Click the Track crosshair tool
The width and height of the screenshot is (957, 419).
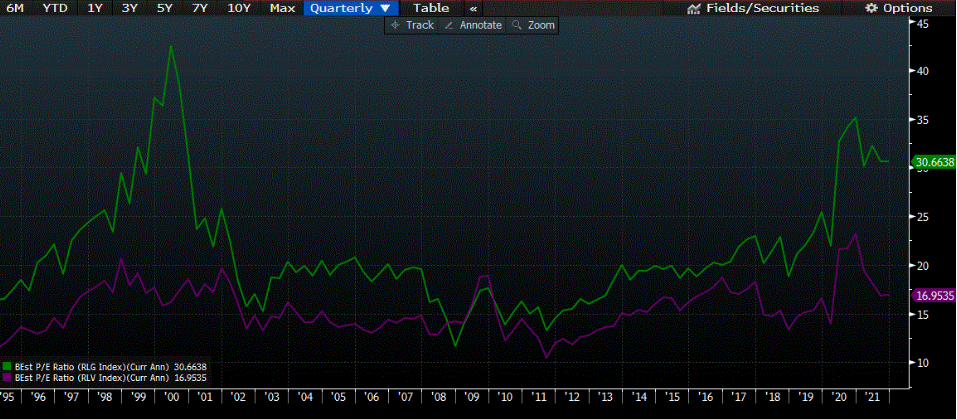(x=395, y=25)
